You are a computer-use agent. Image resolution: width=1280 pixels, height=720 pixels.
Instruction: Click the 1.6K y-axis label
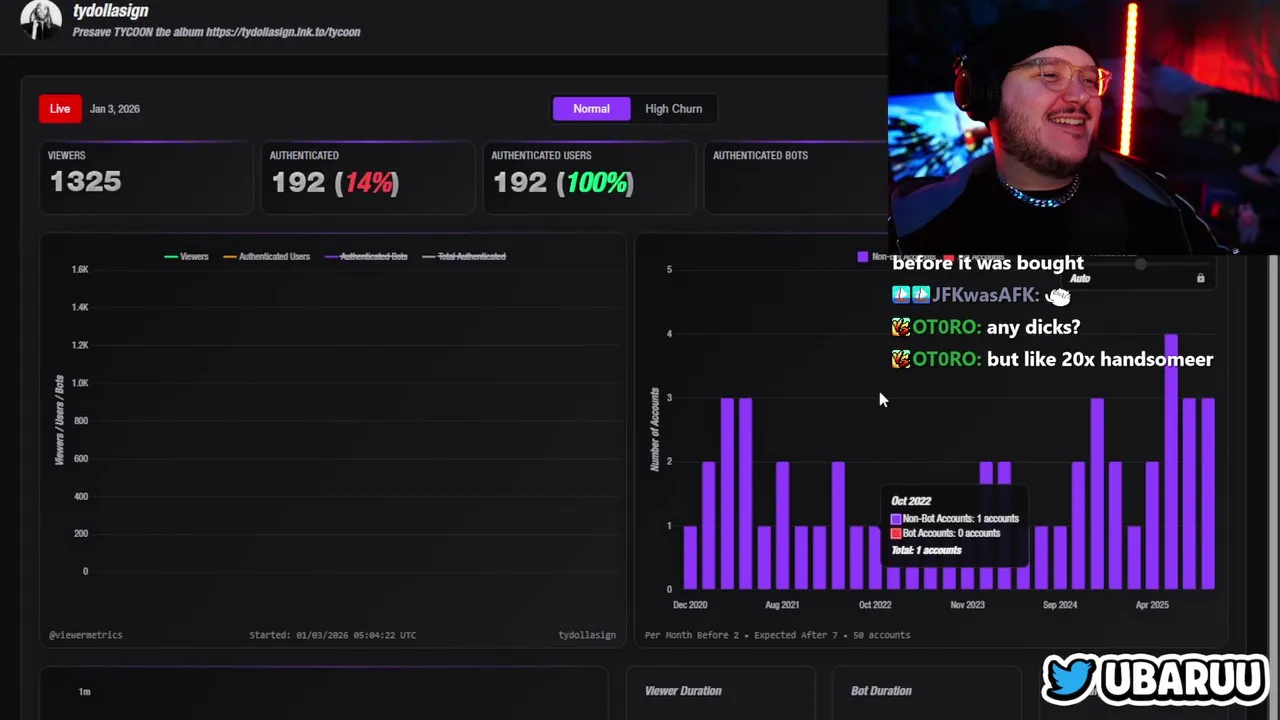[80, 269]
